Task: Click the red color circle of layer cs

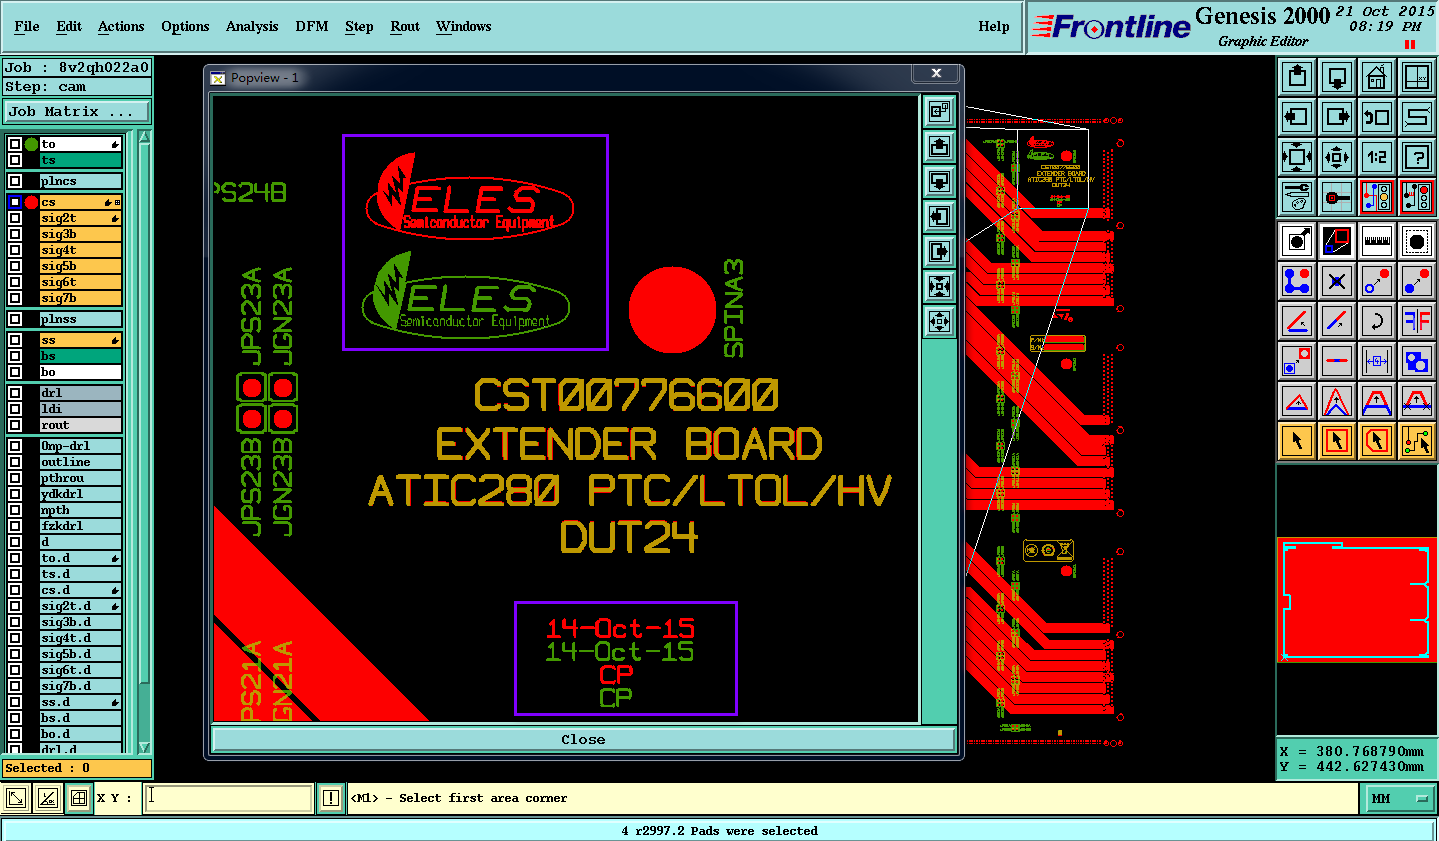Action: pyautogui.click(x=31, y=202)
